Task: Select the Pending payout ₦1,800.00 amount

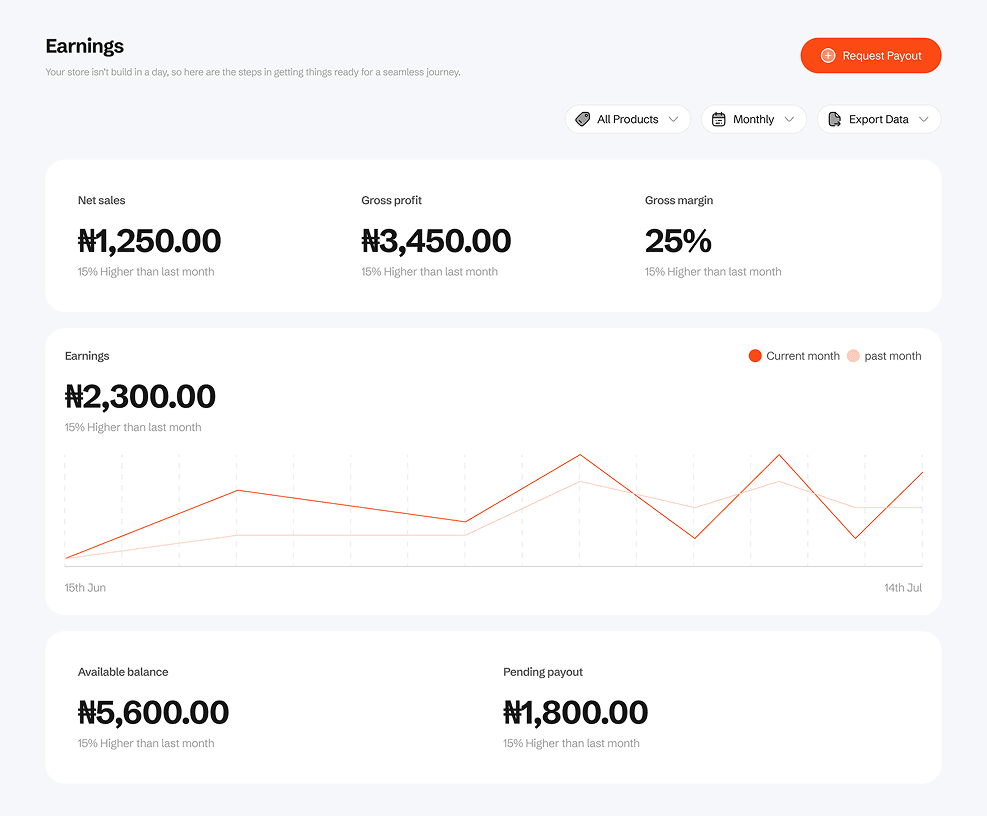Action: click(575, 713)
